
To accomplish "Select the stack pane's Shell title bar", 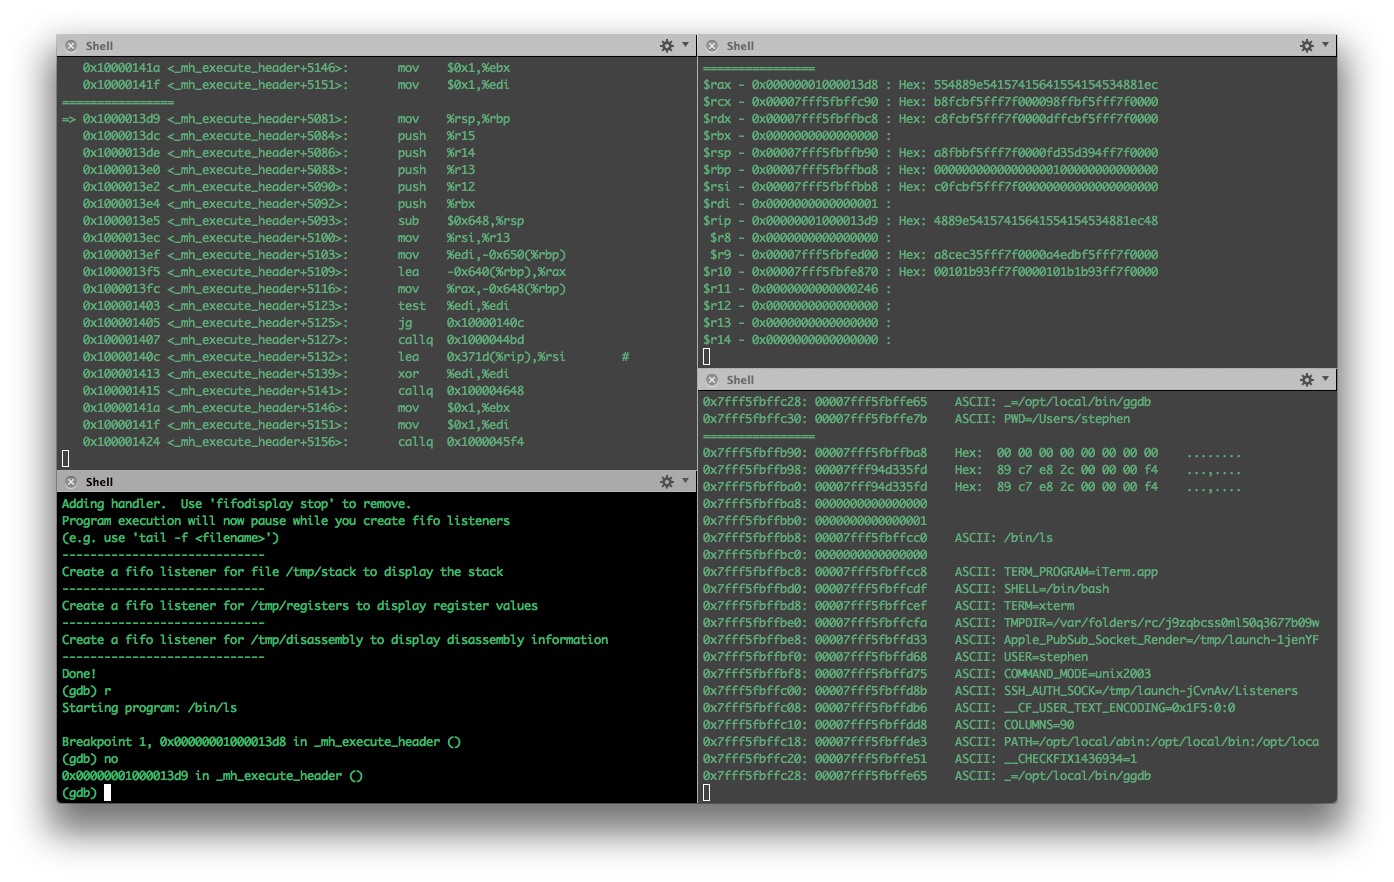I will pos(1017,380).
